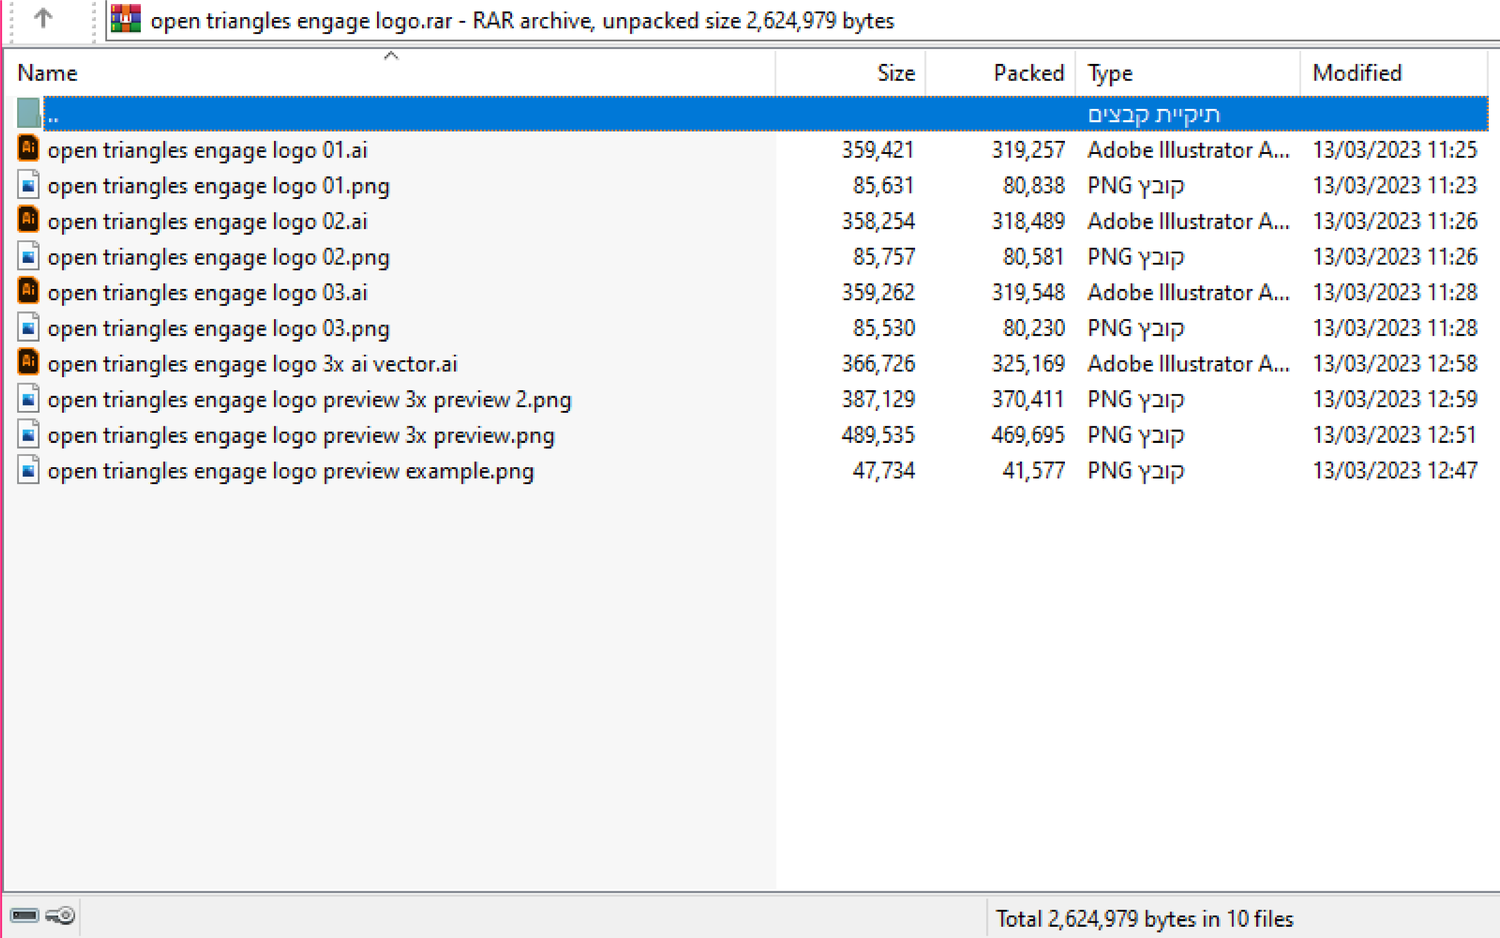Sort by the Type column header
This screenshot has width=1500, height=938.
1110,73
